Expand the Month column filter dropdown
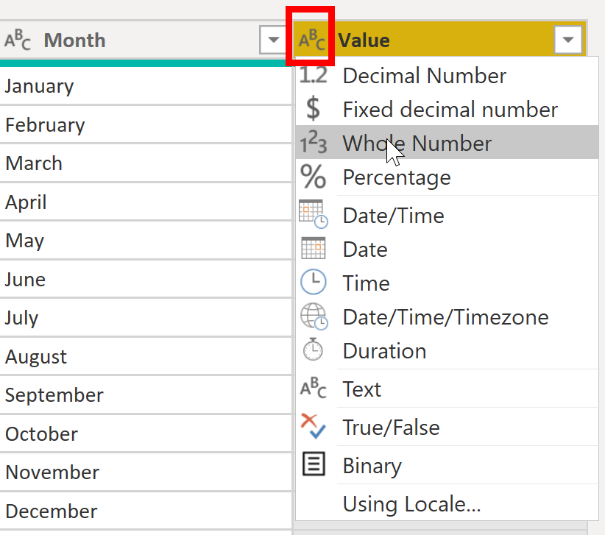This screenshot has width=605, height=535. pyautogui.click(x=273, y=40)
